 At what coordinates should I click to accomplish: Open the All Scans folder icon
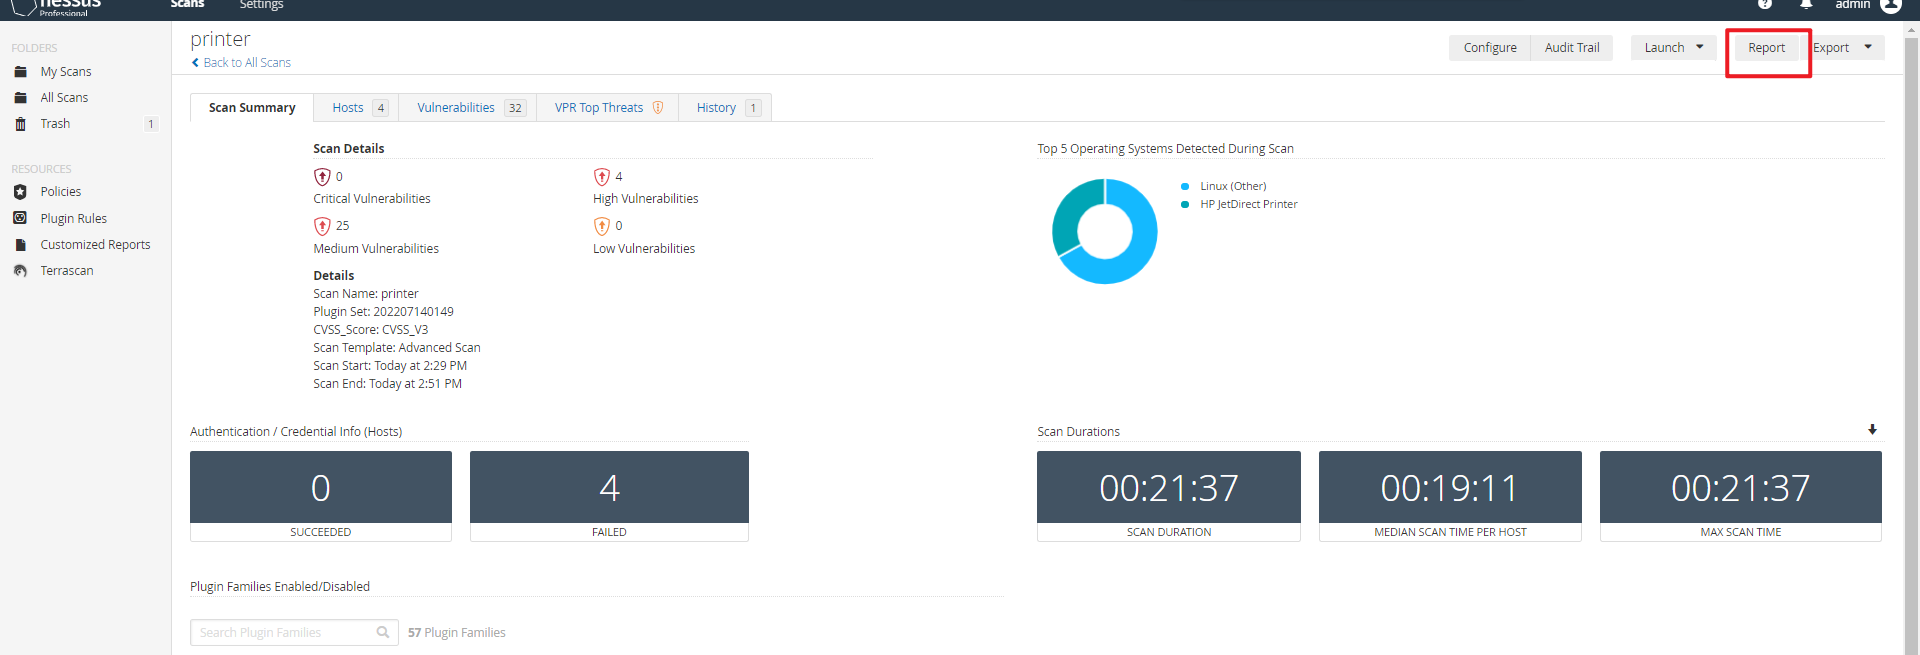pos(20,98)
